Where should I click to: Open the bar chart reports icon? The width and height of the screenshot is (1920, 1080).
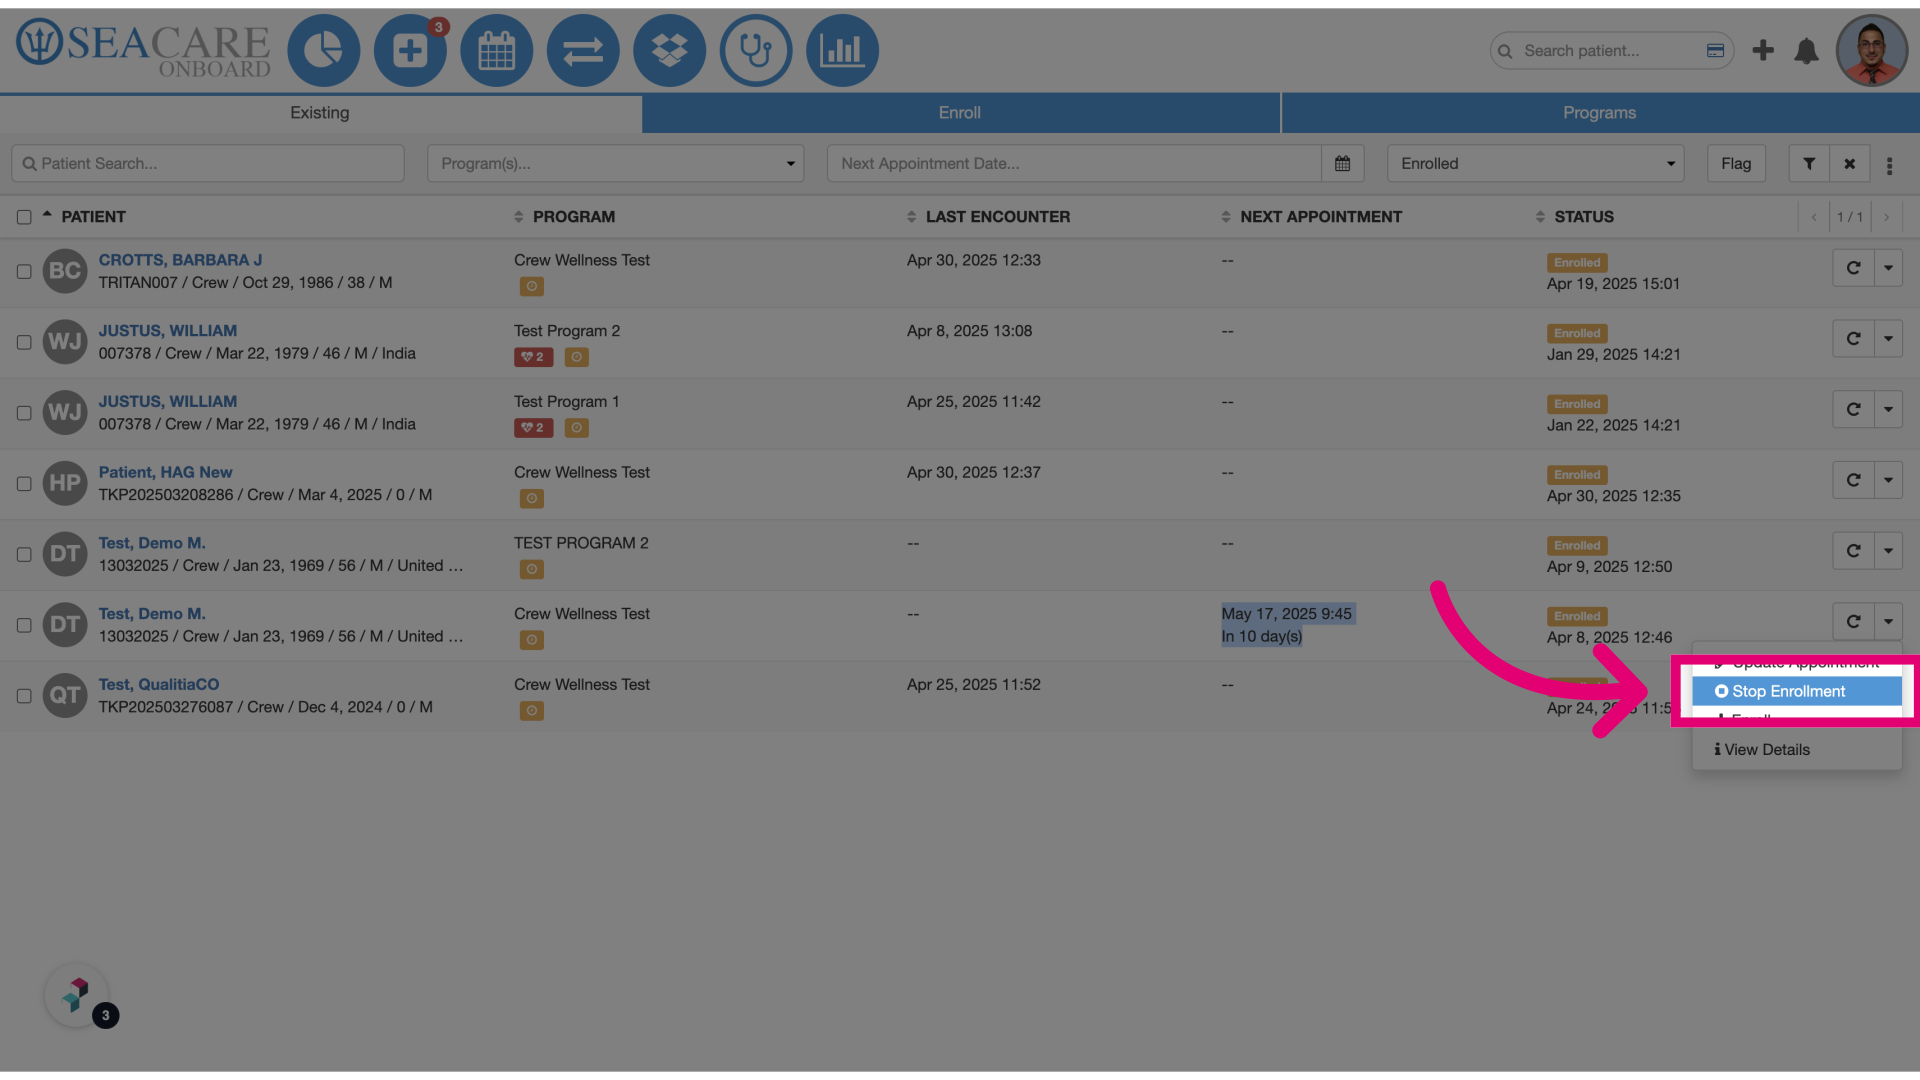[x=842, y=50]
